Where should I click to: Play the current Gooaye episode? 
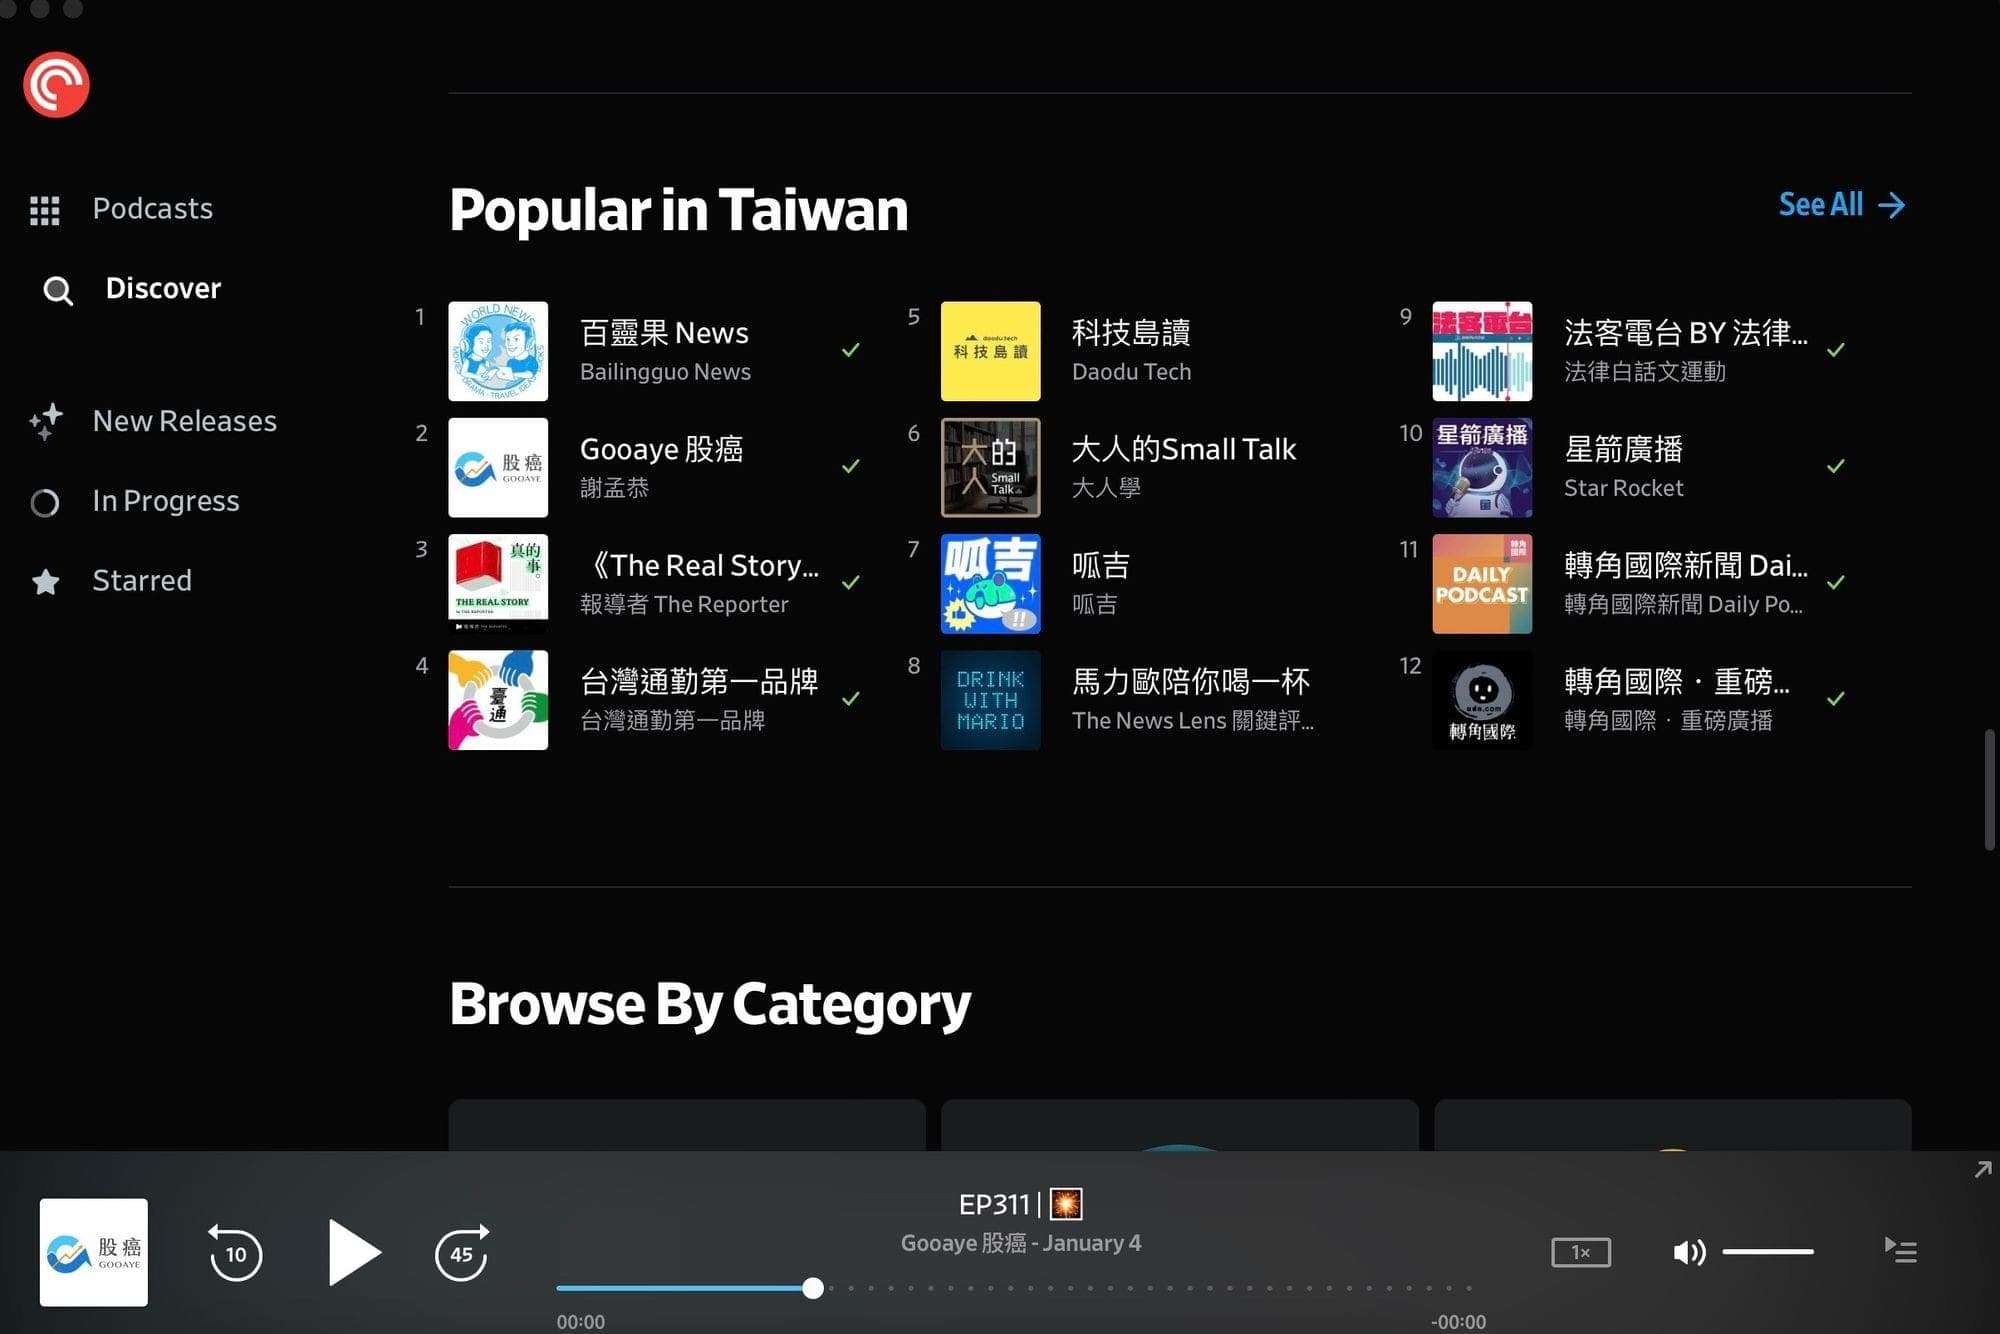coord(354,1252)
